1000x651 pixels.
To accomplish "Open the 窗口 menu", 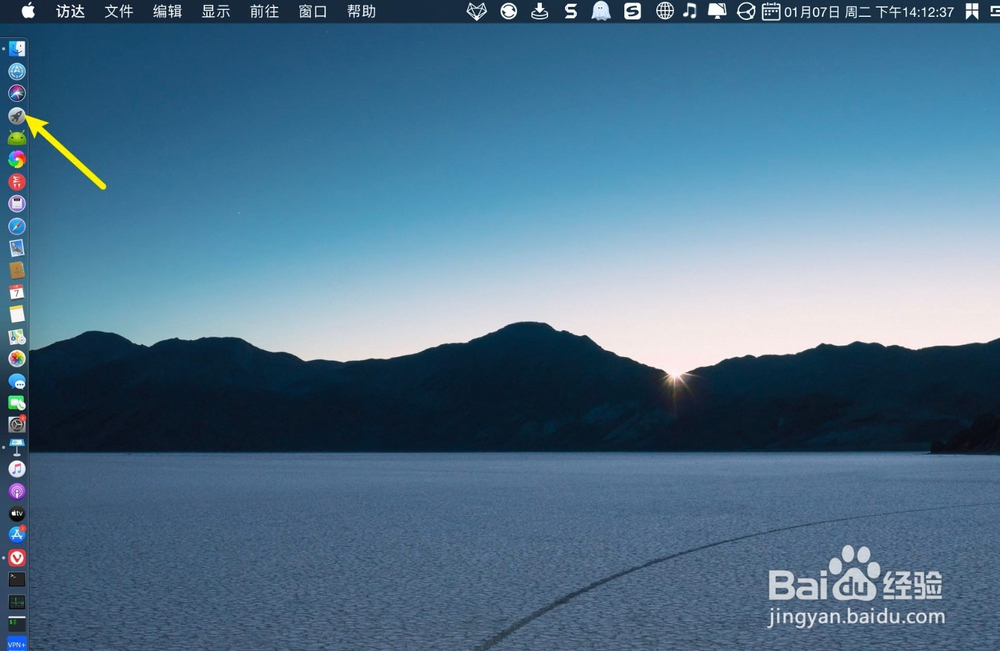I will coord(312,11).
